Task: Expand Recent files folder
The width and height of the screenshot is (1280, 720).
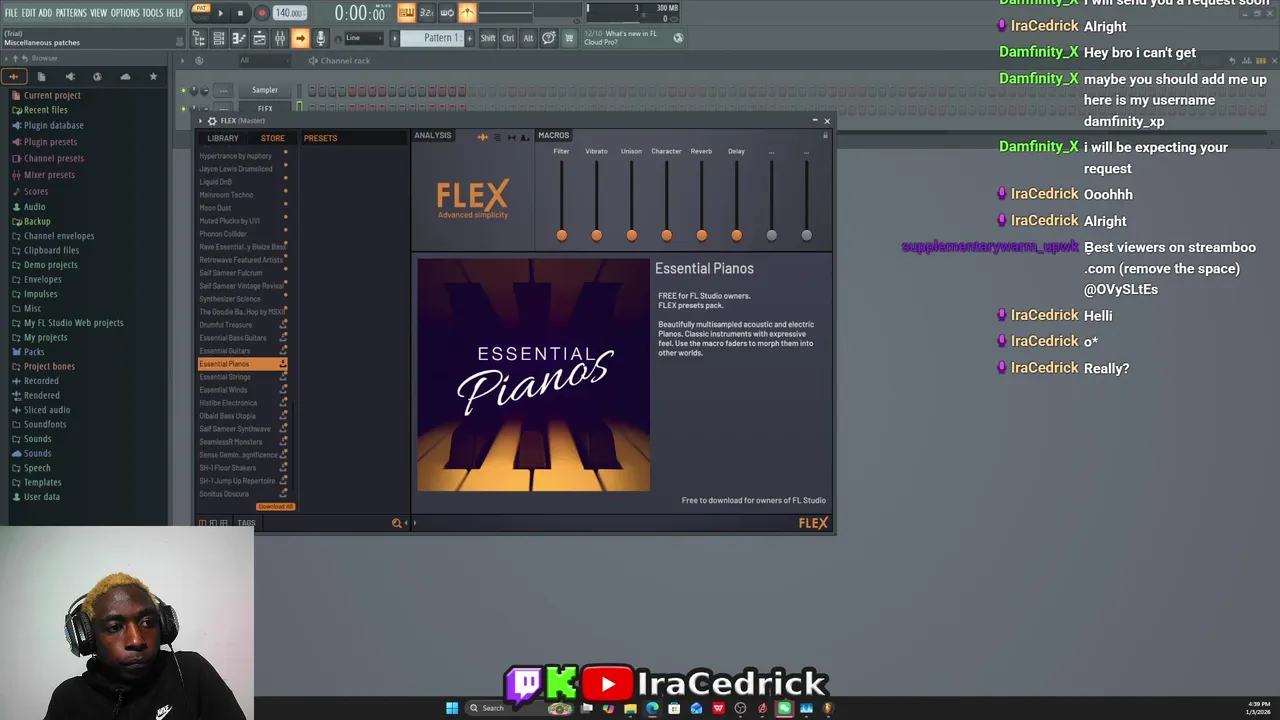Action: 45,110
